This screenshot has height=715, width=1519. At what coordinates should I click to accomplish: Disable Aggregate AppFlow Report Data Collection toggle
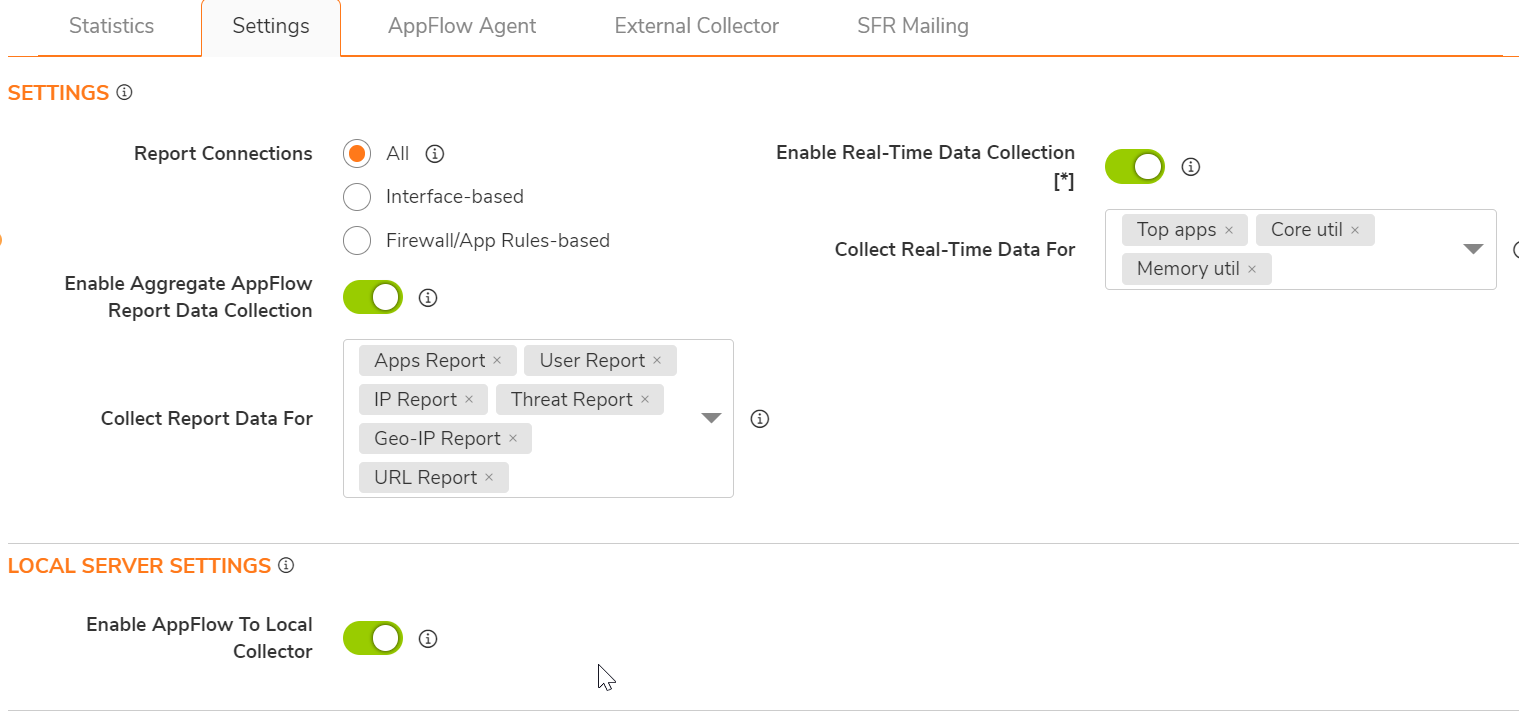373,298
